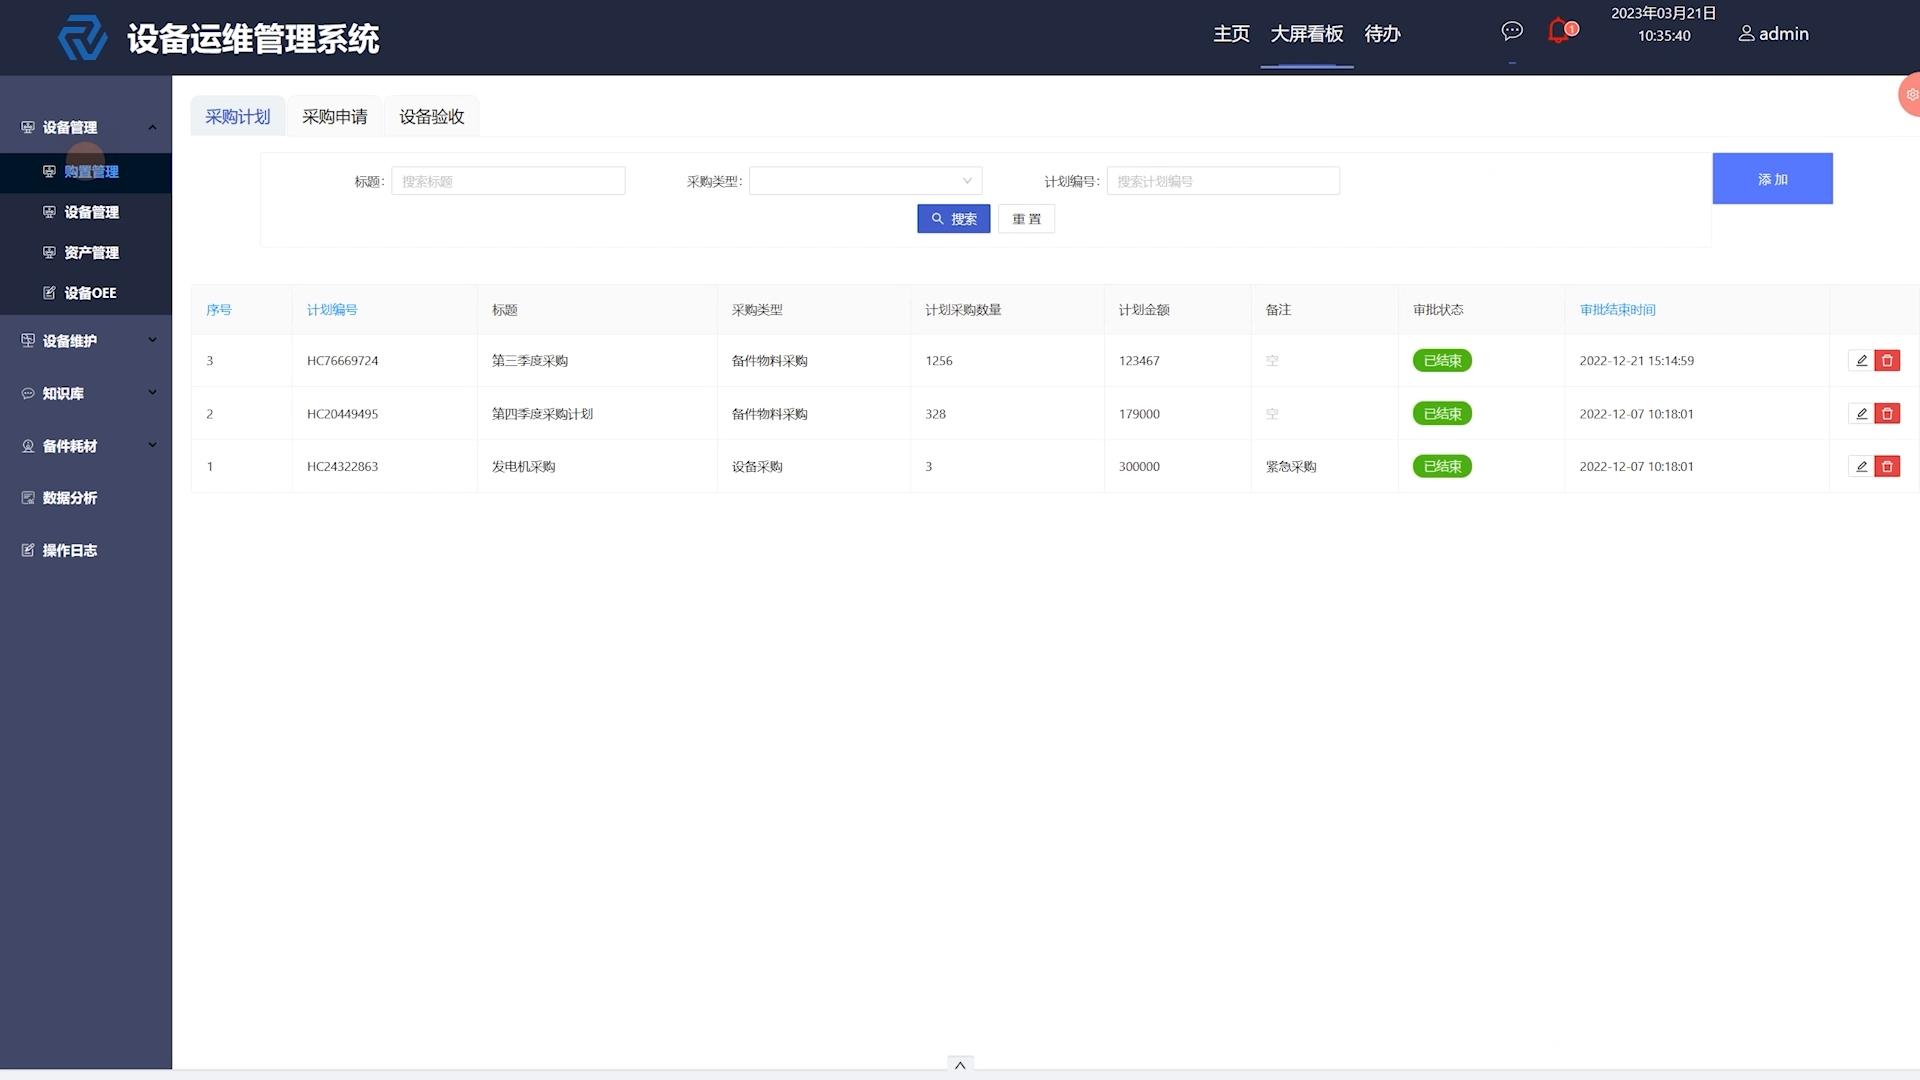Click the title 发电机采购

point(523,467)
